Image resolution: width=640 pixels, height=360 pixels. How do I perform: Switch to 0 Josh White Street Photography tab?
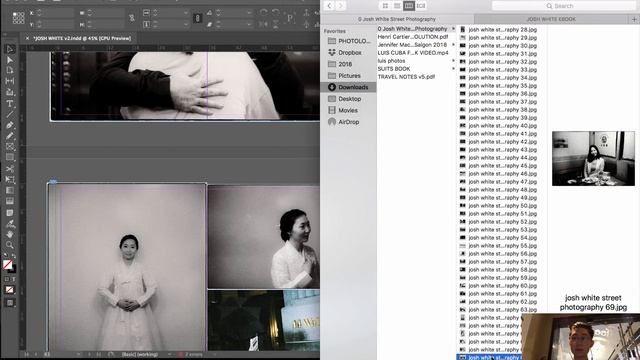pyautogui.click(x=397, y=19)
